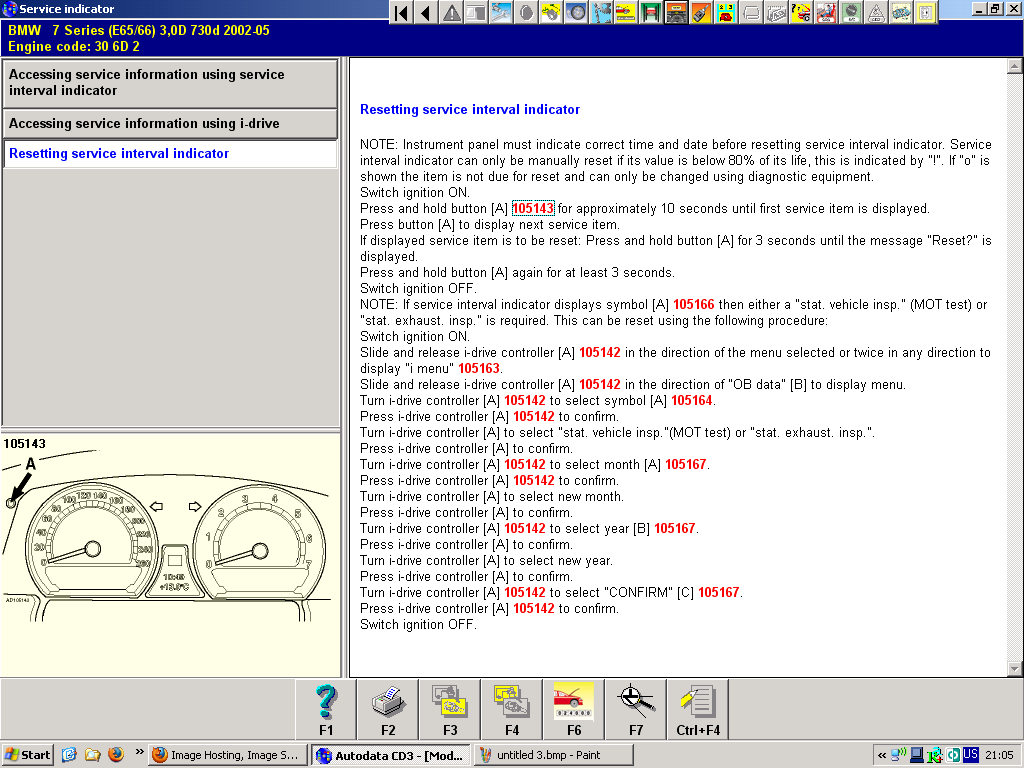The height and width of the screenshot is (768, 1024).
Task: Open 105167 link on the CONFIRM line
Action: click(x=719, y=592)
